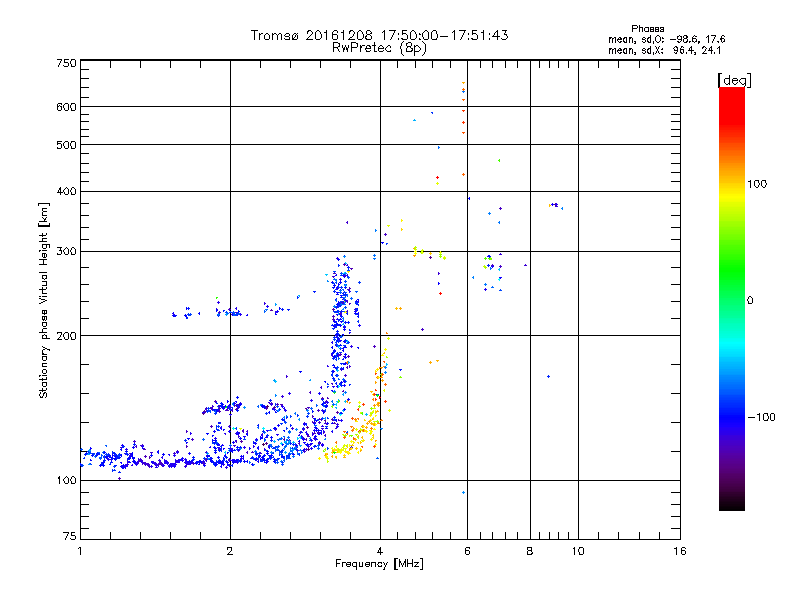Click the colorbar tick label '-100'
The image size is (800, 600).
click(x=761, y=417)
